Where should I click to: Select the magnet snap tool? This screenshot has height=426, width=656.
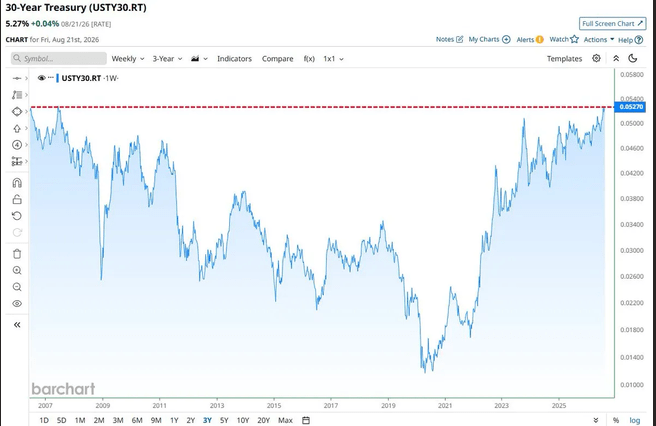point(17,183)
